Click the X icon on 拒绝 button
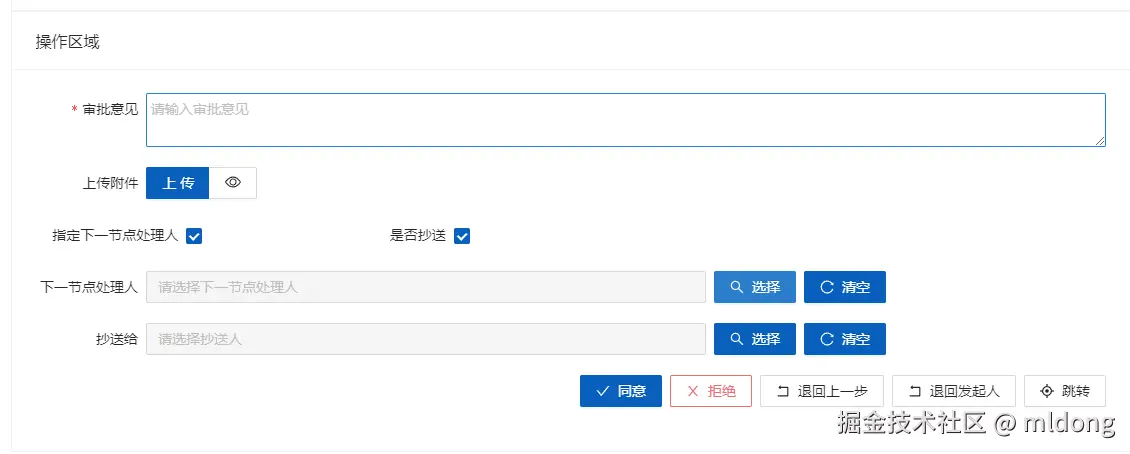The image size is (1130, 454). click(692, 391)
